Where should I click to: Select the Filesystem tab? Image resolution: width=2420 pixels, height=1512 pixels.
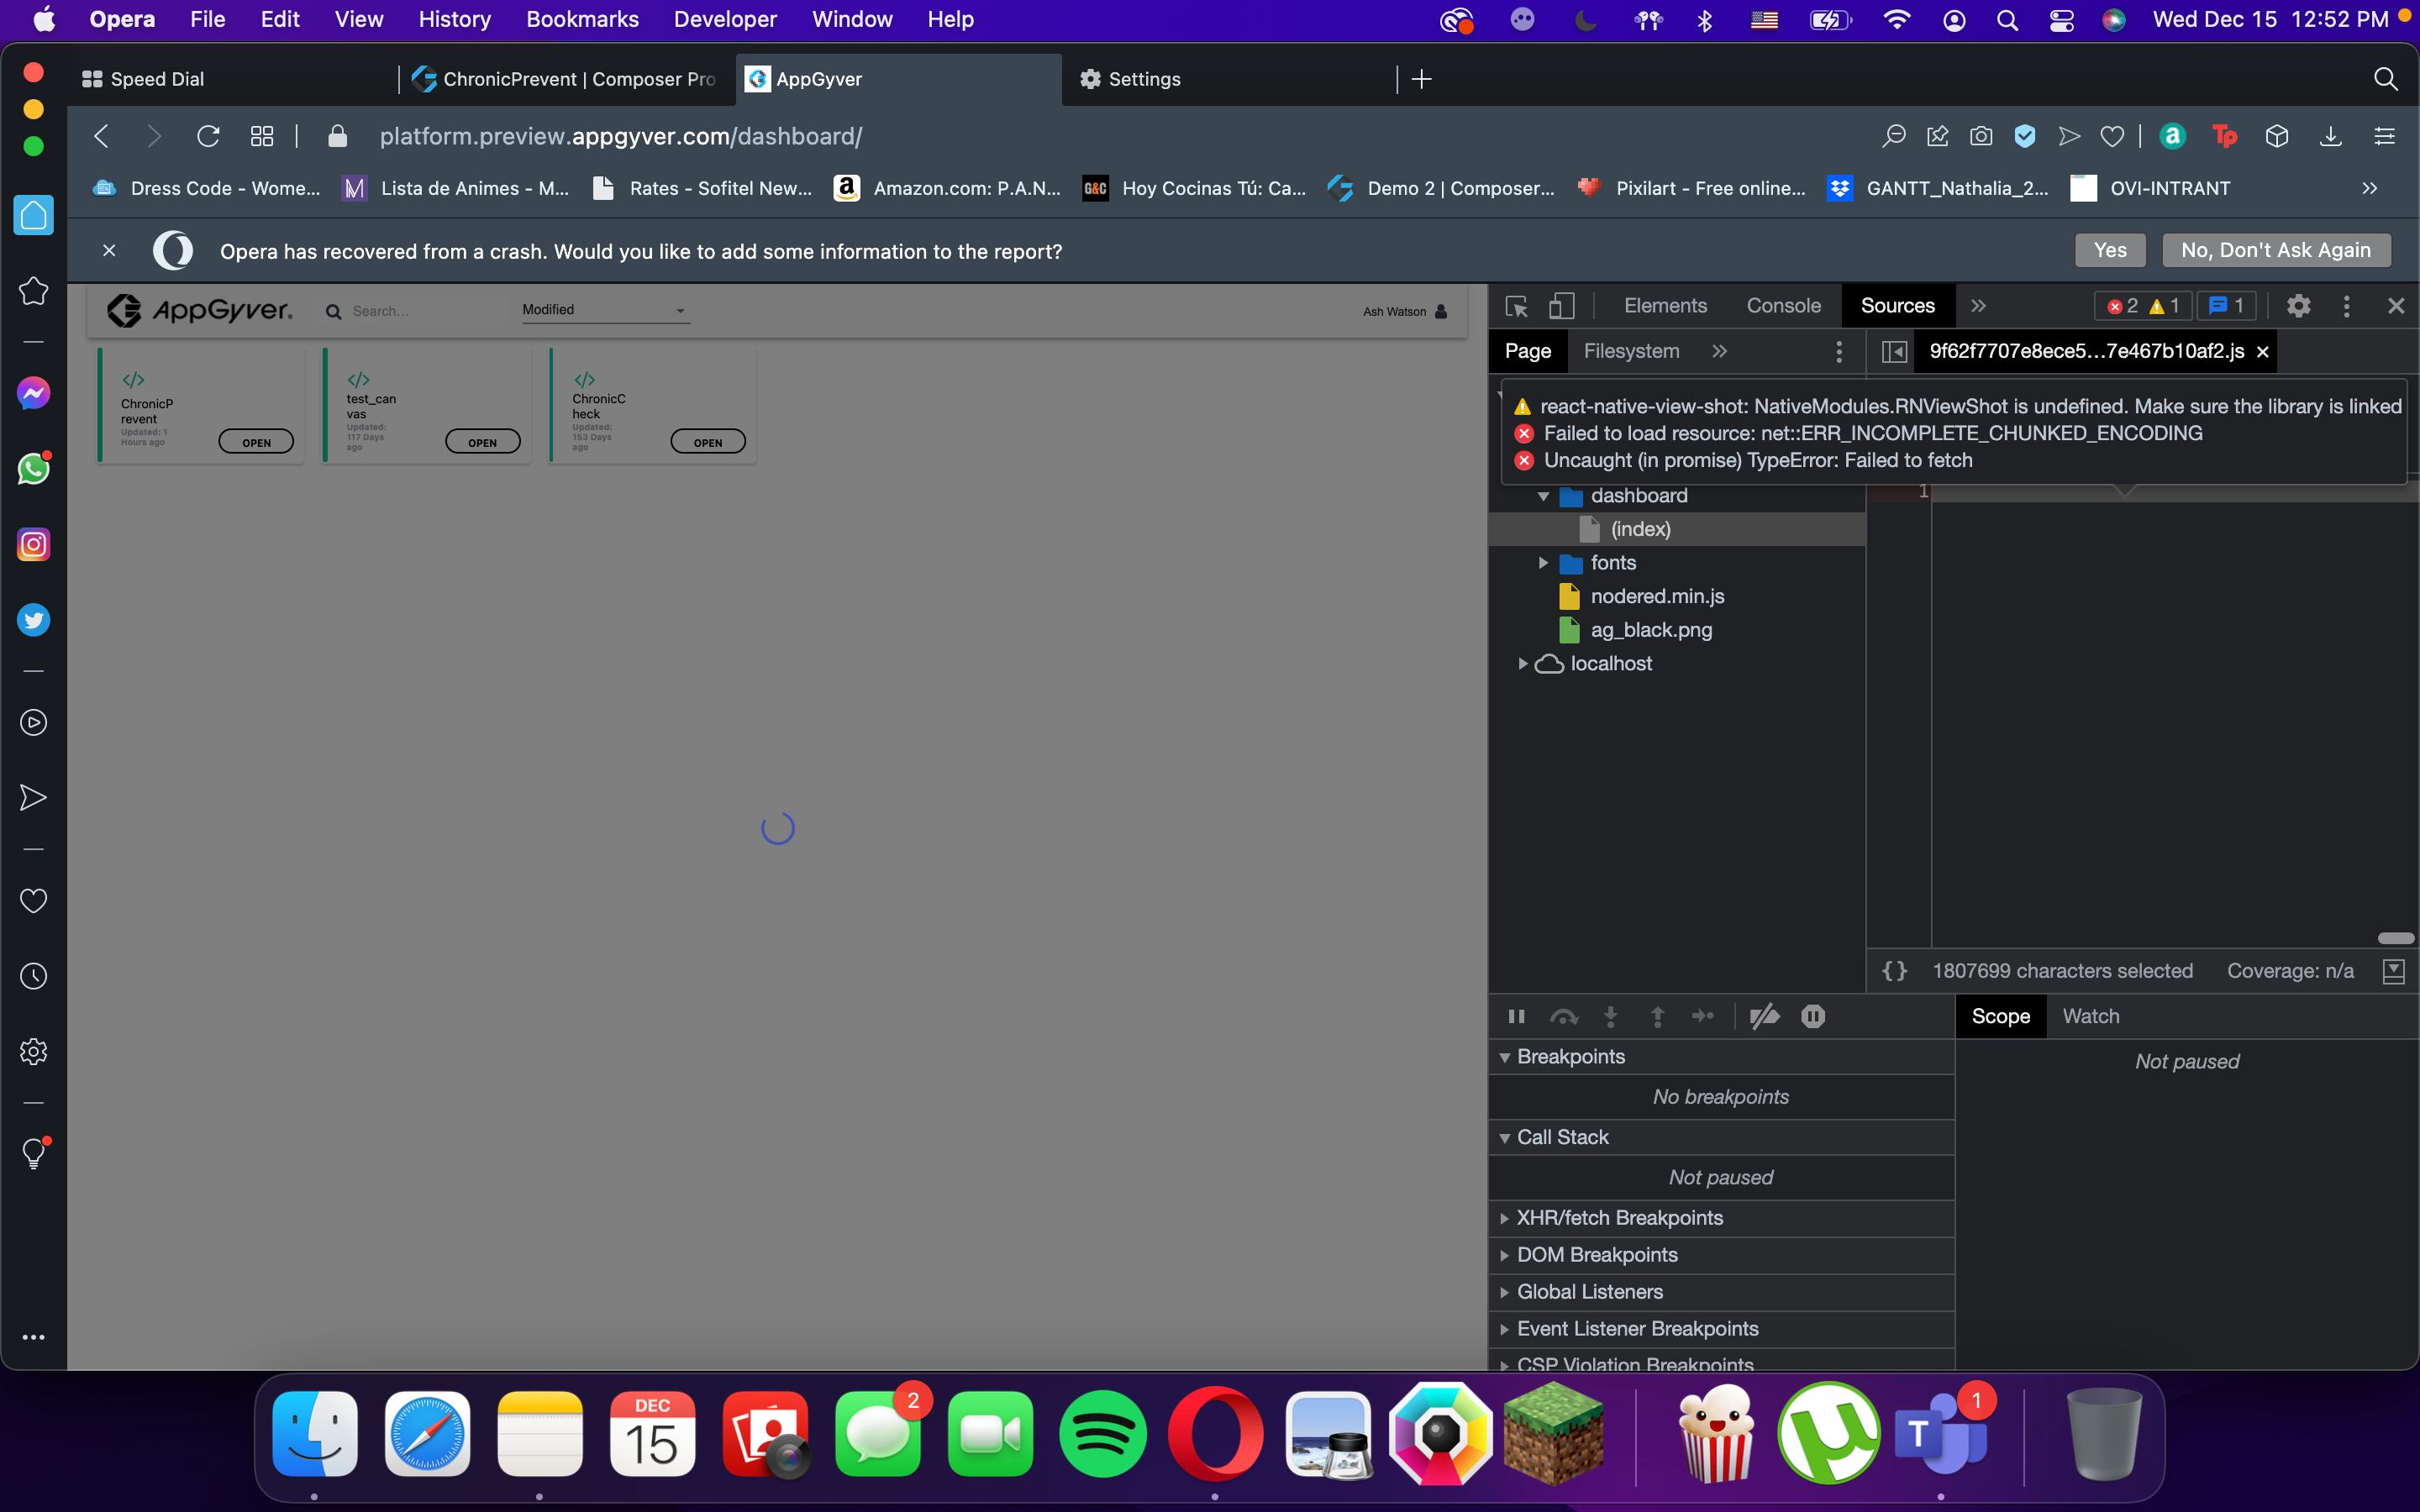click(x=1631, y=352)
